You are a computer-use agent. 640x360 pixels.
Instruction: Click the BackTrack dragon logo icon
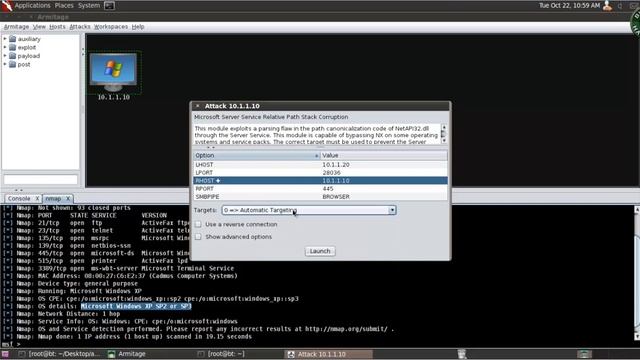click(7, 5)
